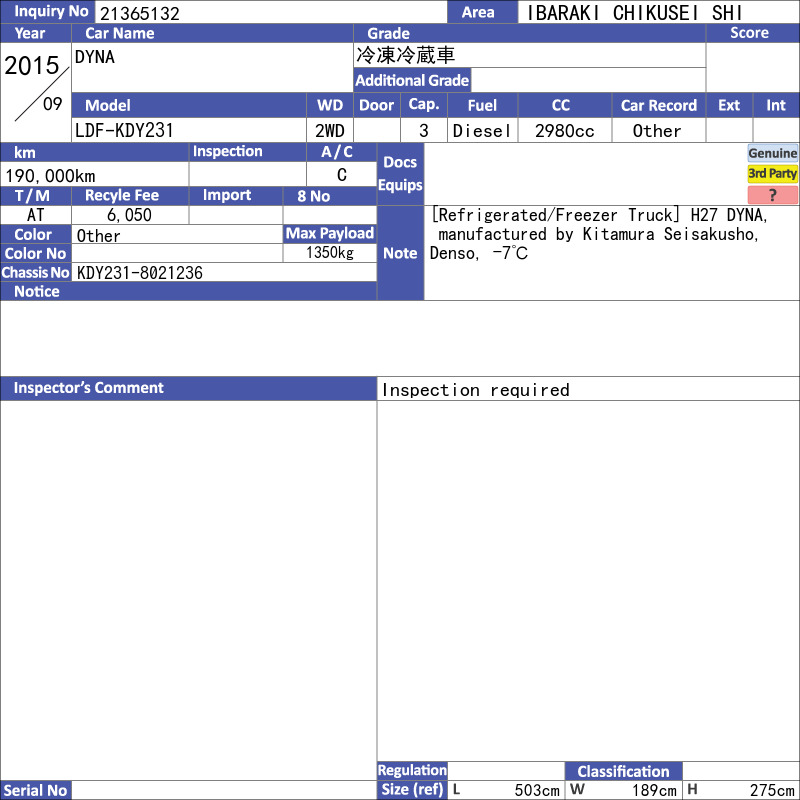800x800 pixels.
Task: Click car name DYNA
Action: [94, 57]
